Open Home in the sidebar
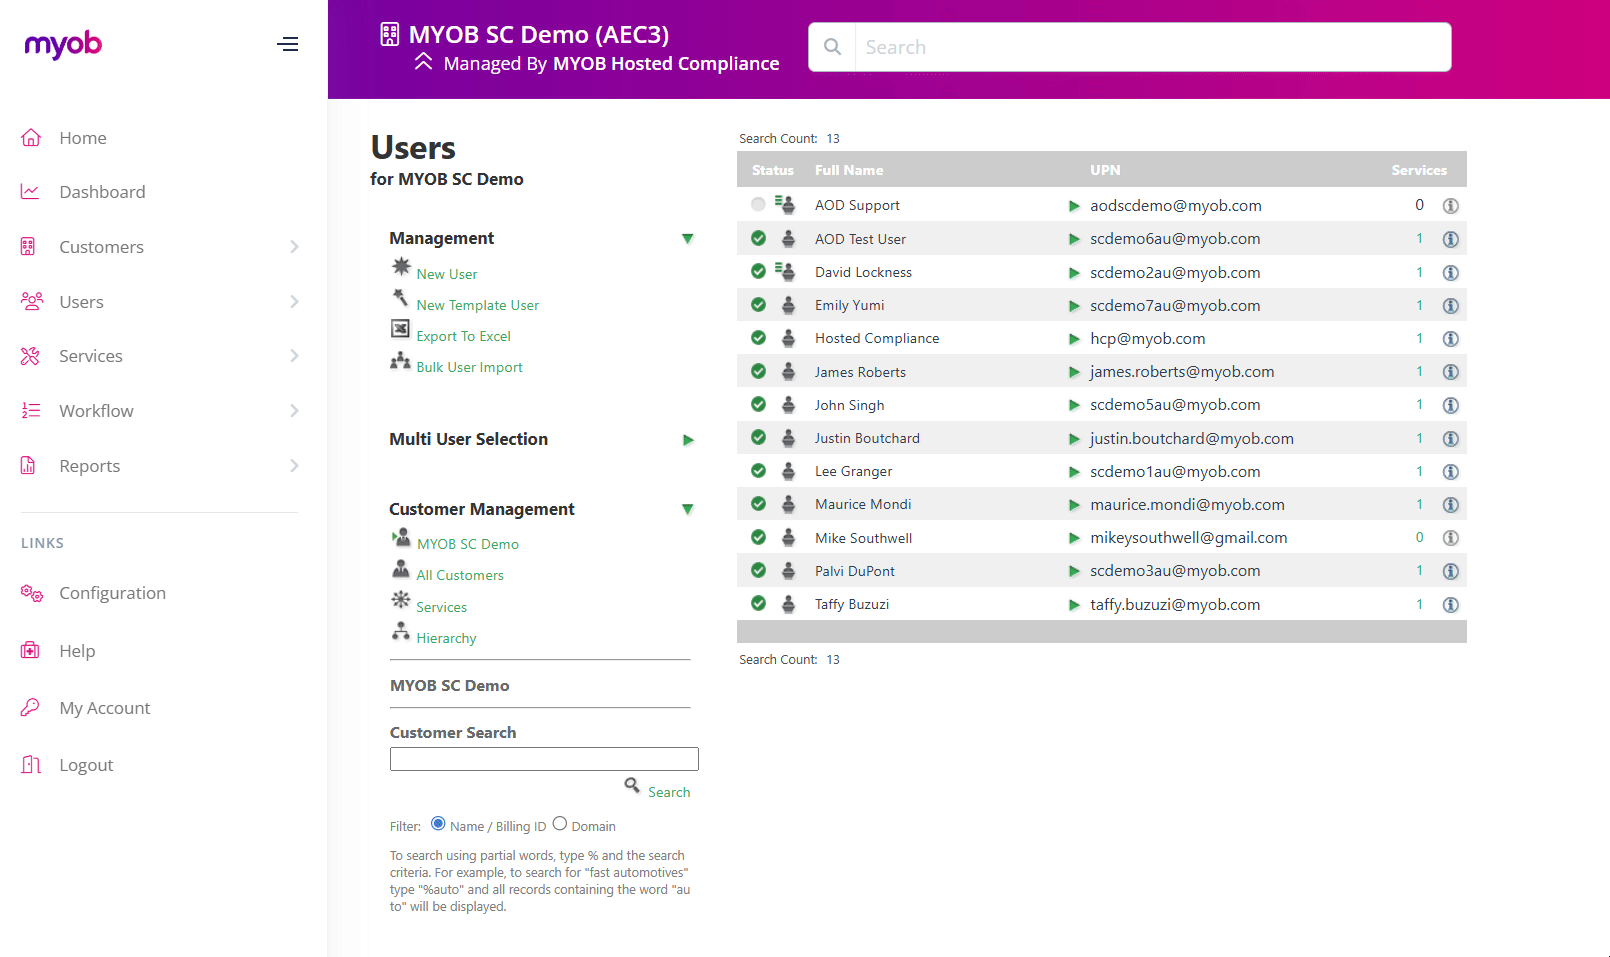Screen dimensions: 1610x957 pyautogui.click(x=83, y=138)
